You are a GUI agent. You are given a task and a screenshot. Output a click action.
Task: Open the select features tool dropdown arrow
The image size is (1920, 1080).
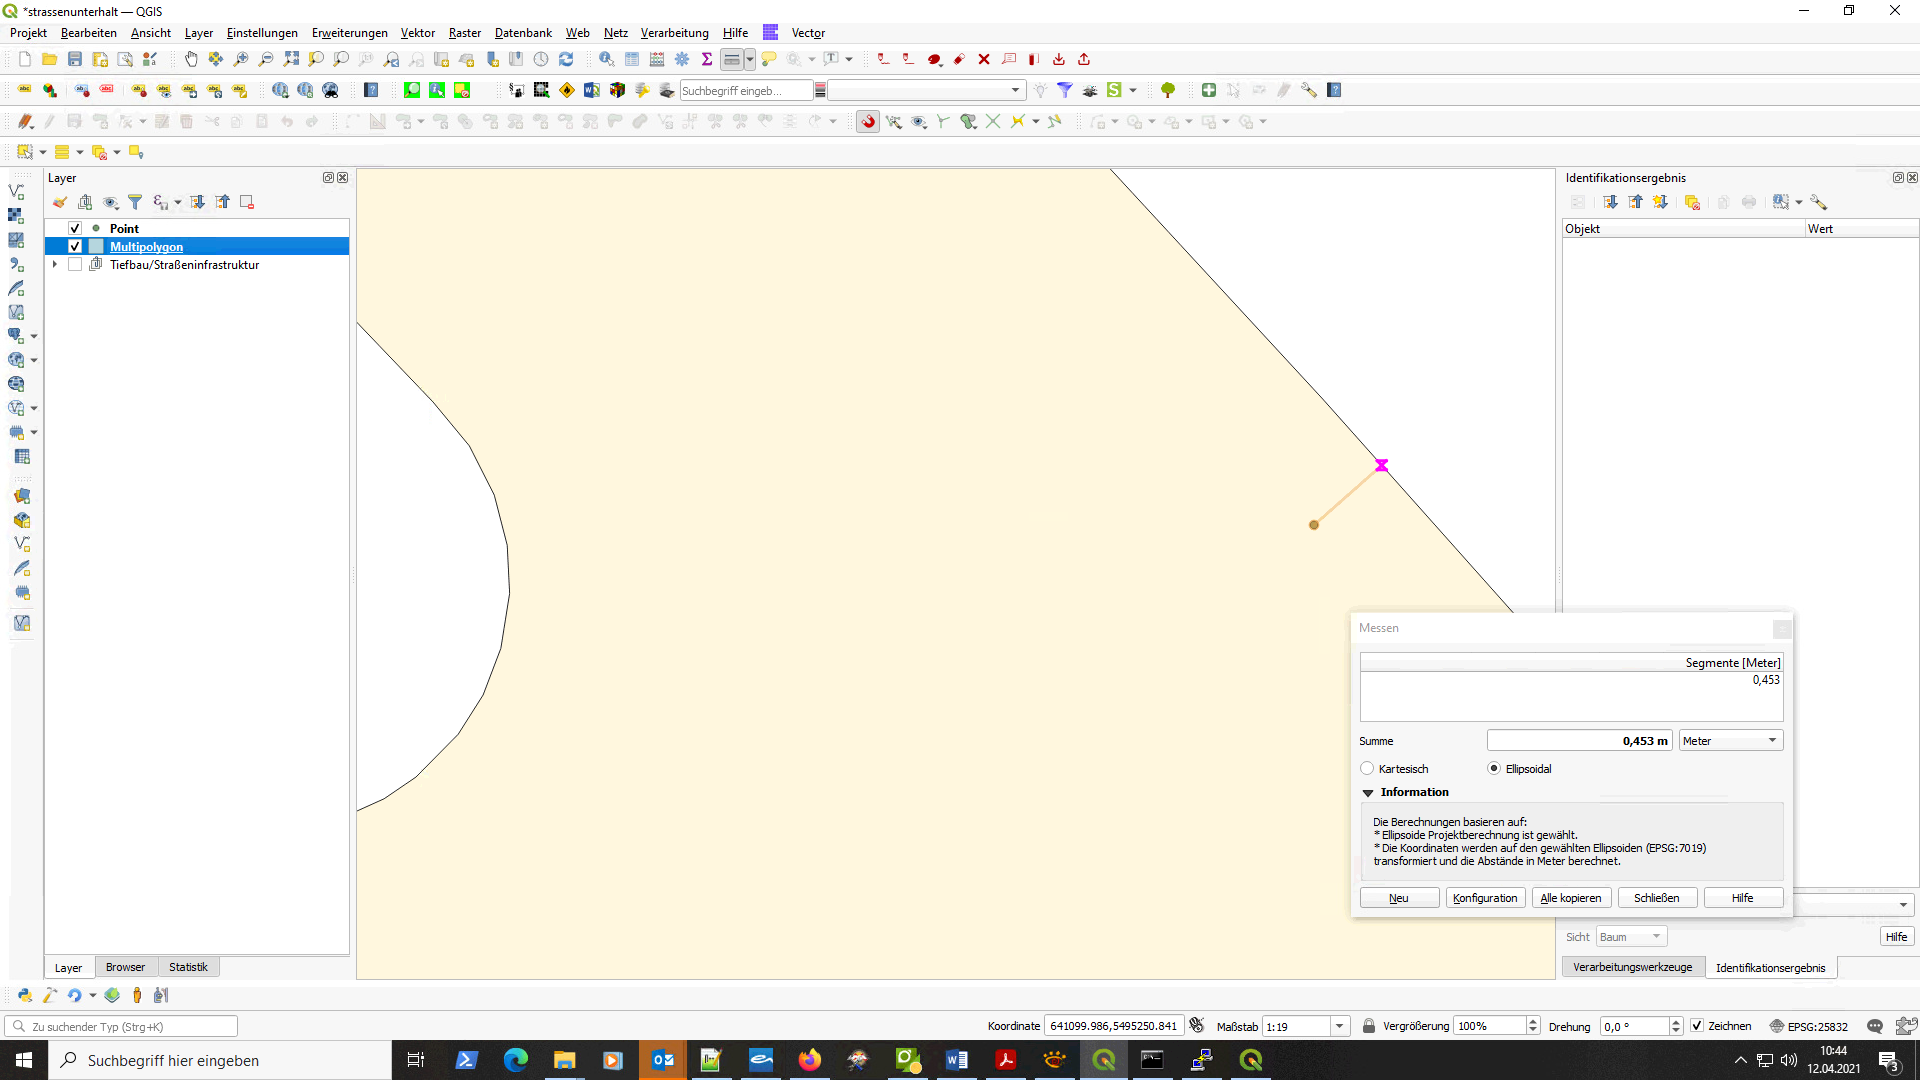(43, 152)
